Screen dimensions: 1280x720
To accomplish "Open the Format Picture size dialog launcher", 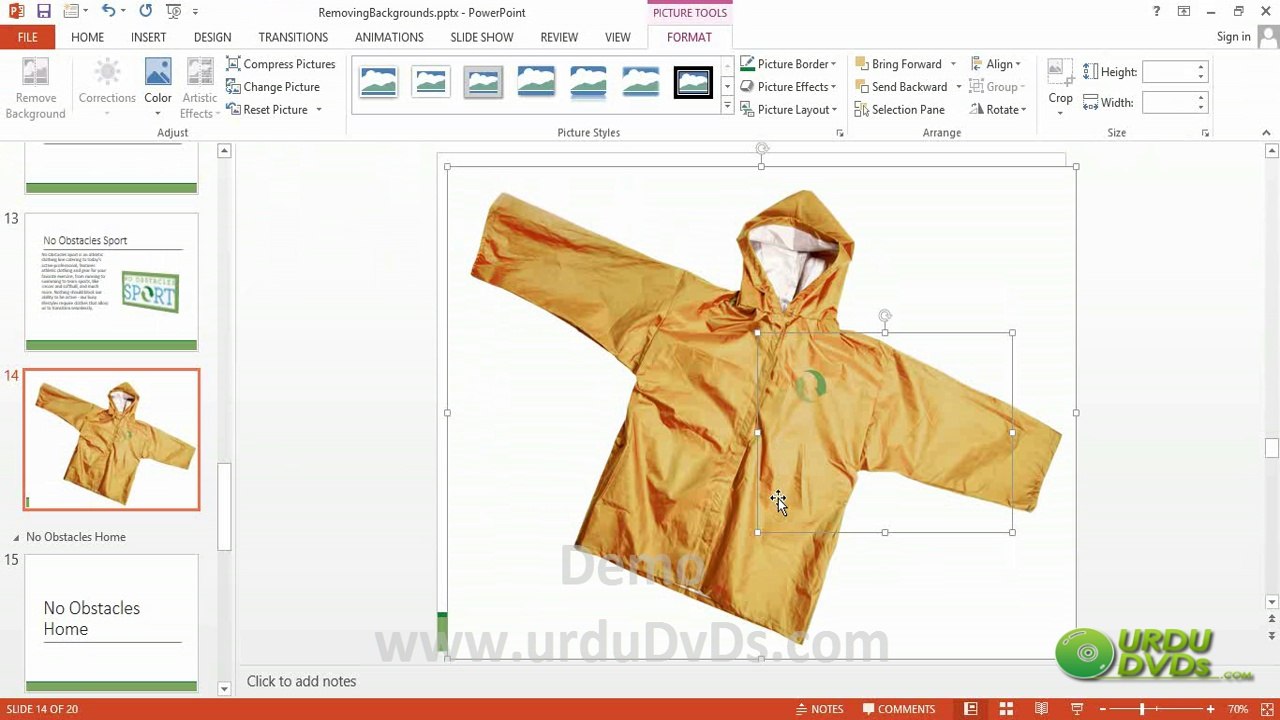I will click(1205, 133).
